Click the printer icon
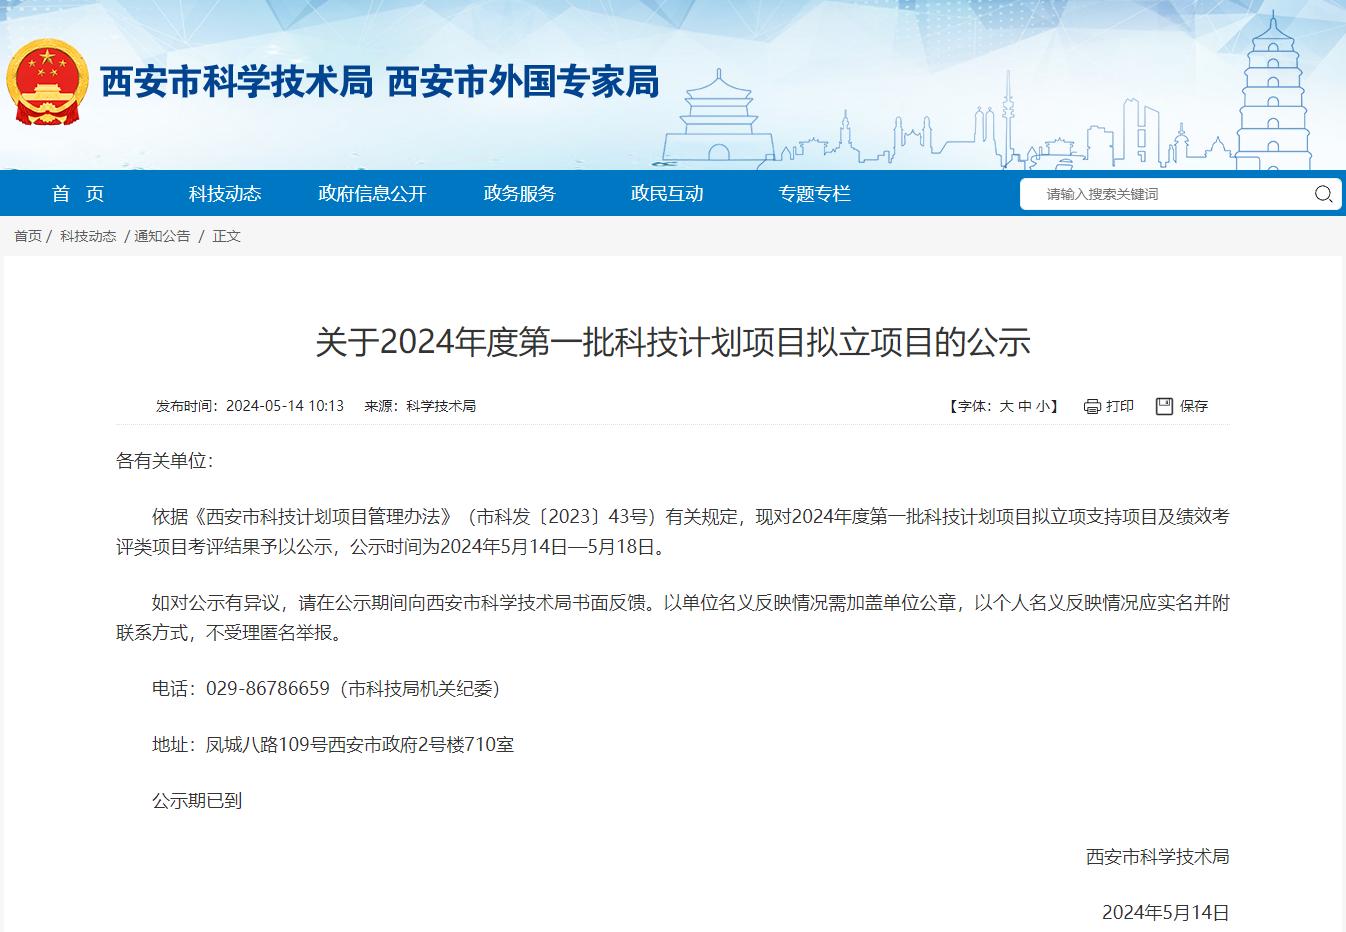 click(1092, 406)
